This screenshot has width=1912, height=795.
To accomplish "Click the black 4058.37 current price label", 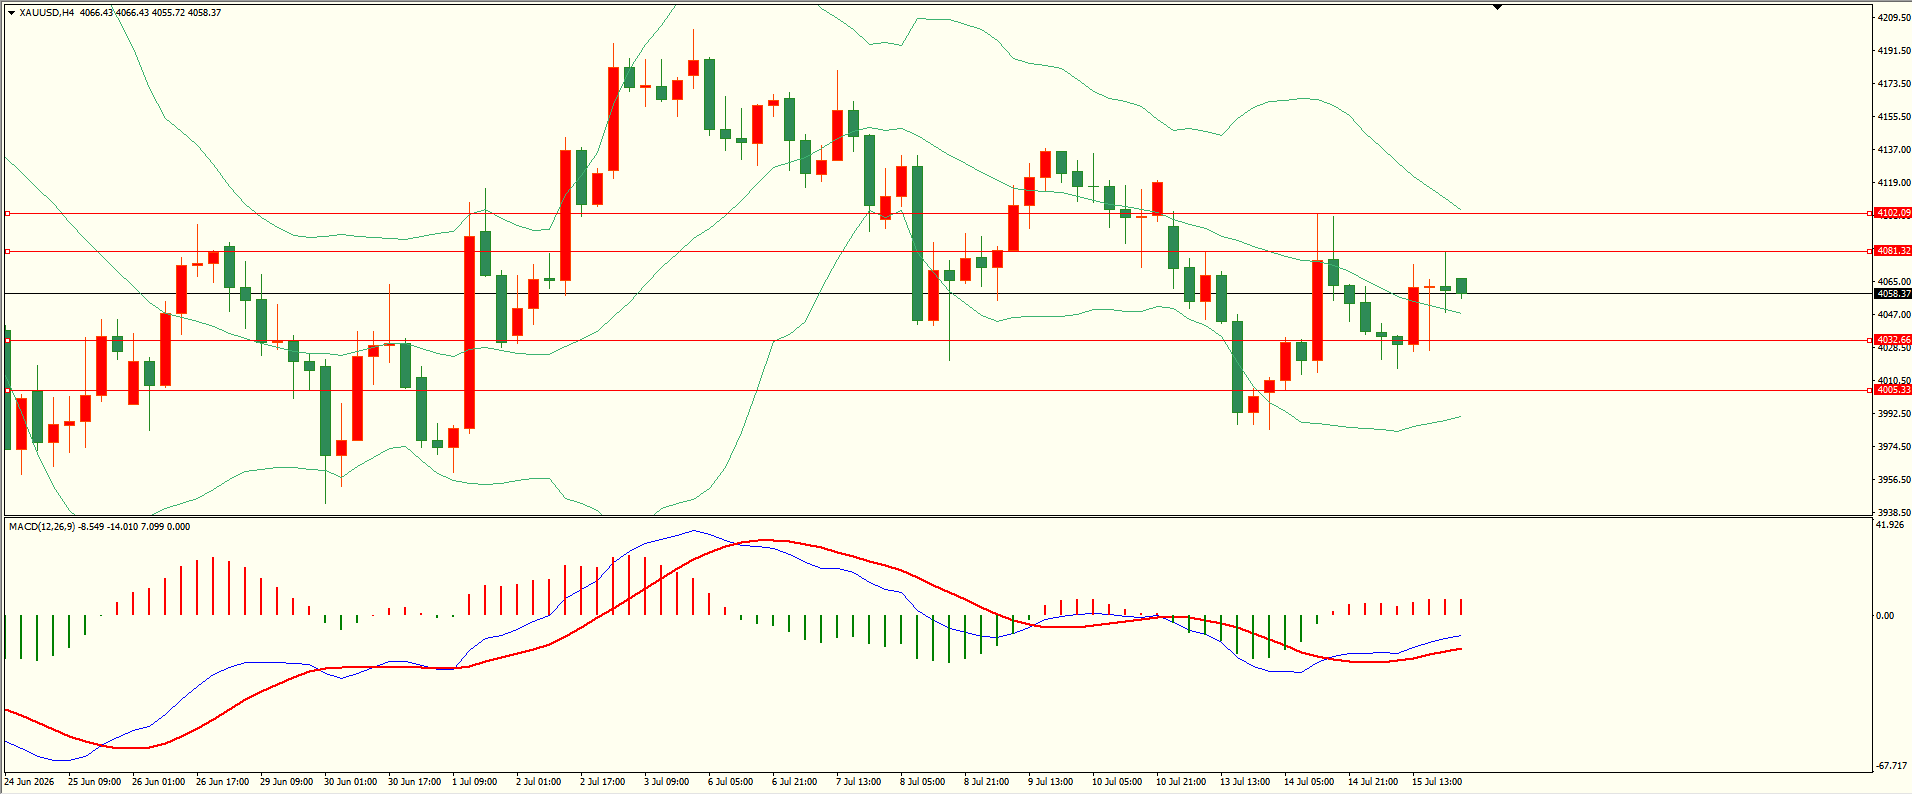I will click(1893, 294).
